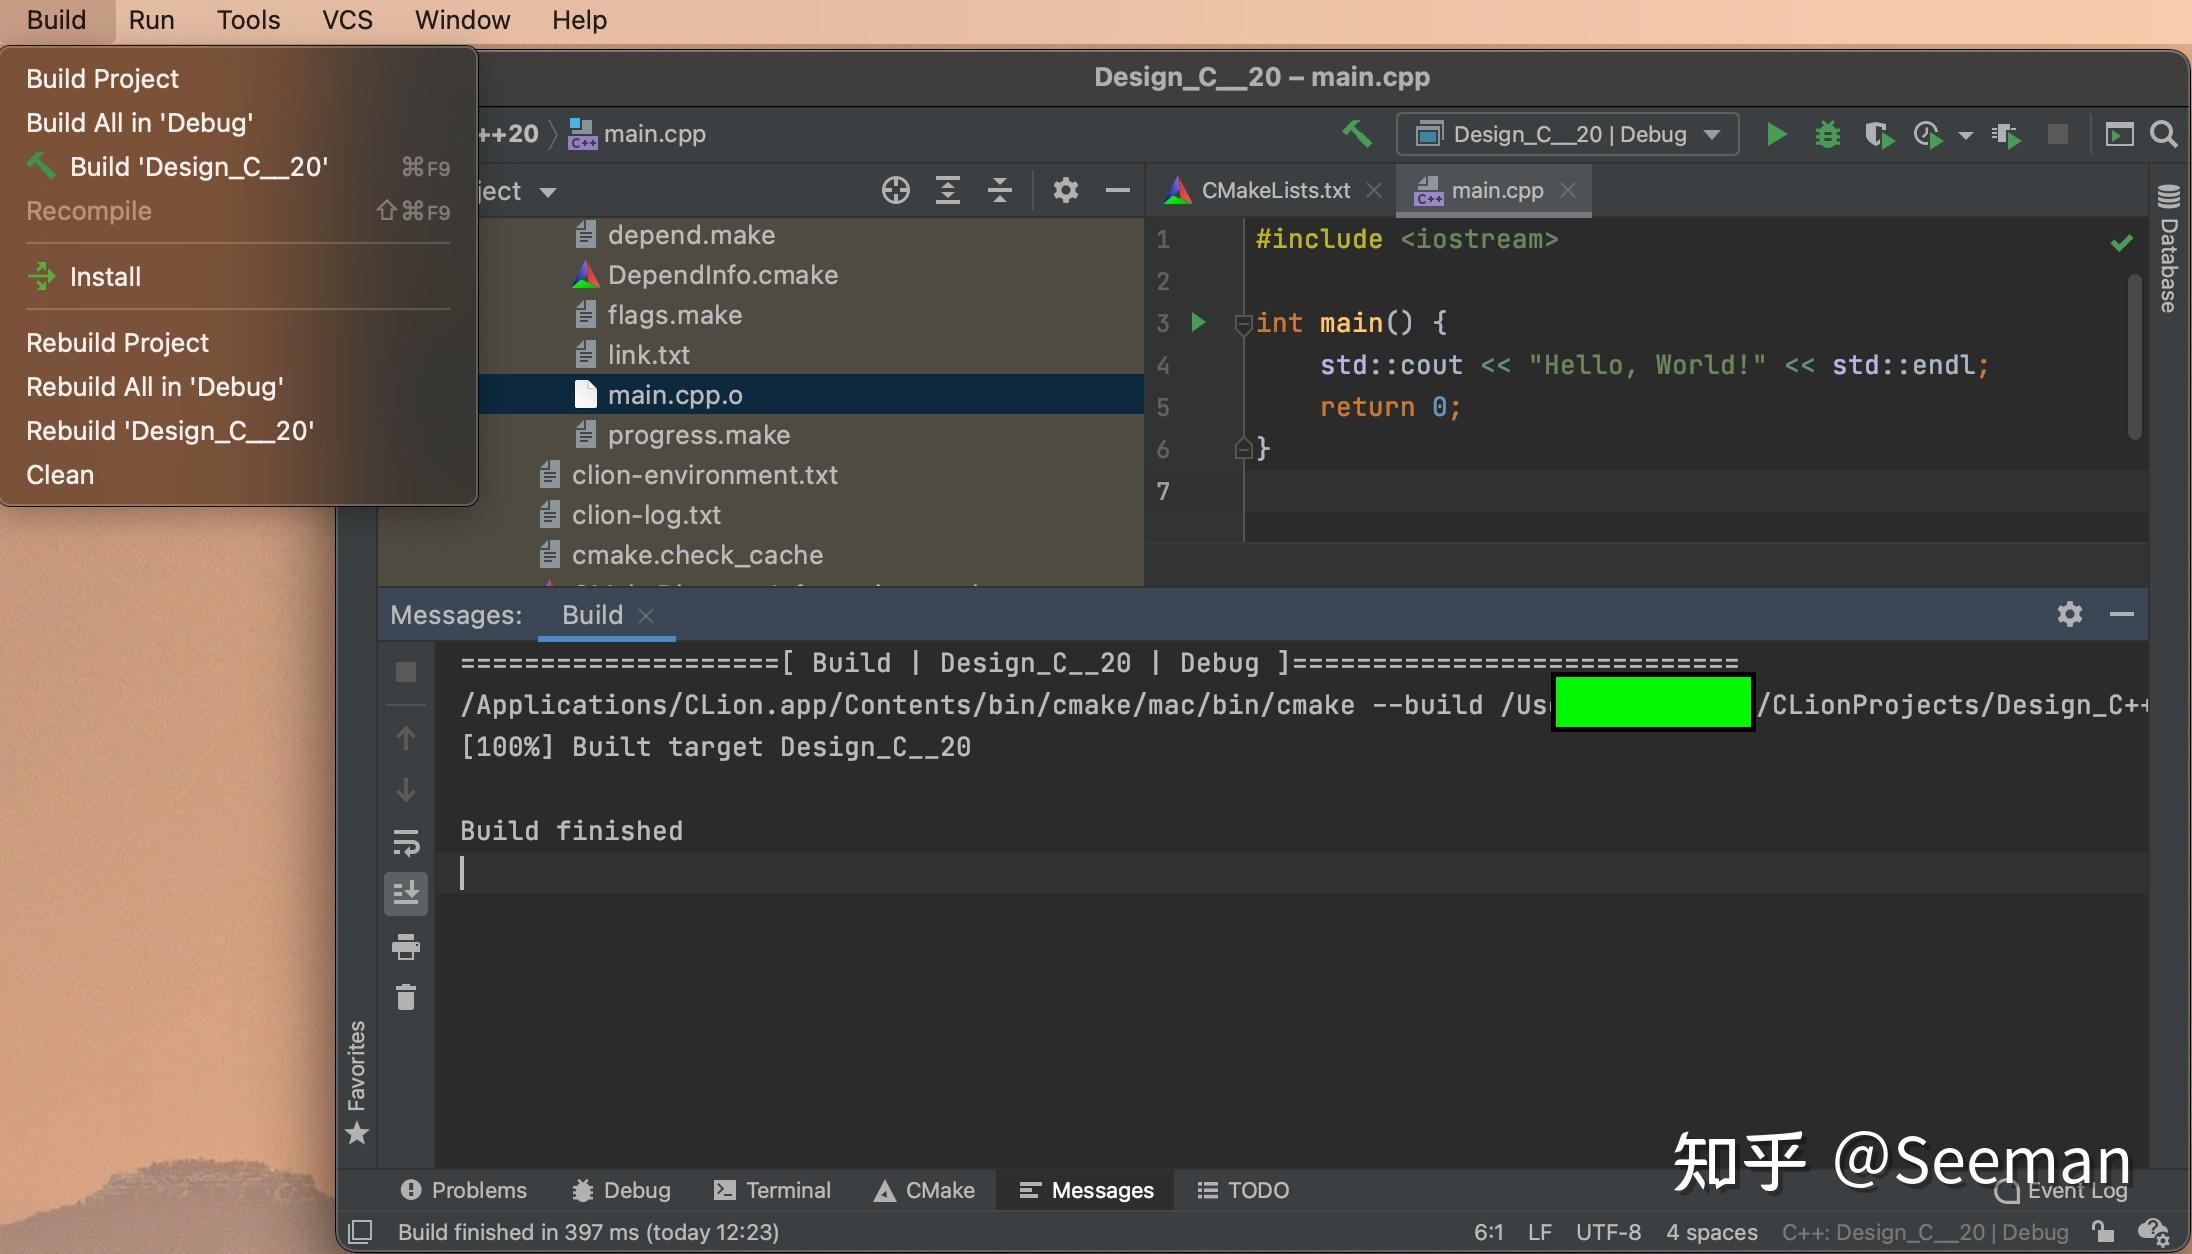Click the editor's vertical scrollbar
The image size is (2192, 1254).
(x=2134, y=355)
